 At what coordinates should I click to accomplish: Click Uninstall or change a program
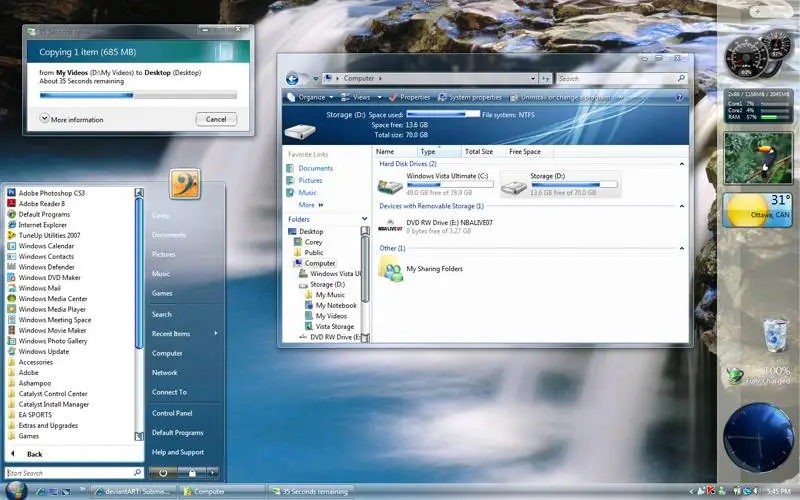click(560, 97)
